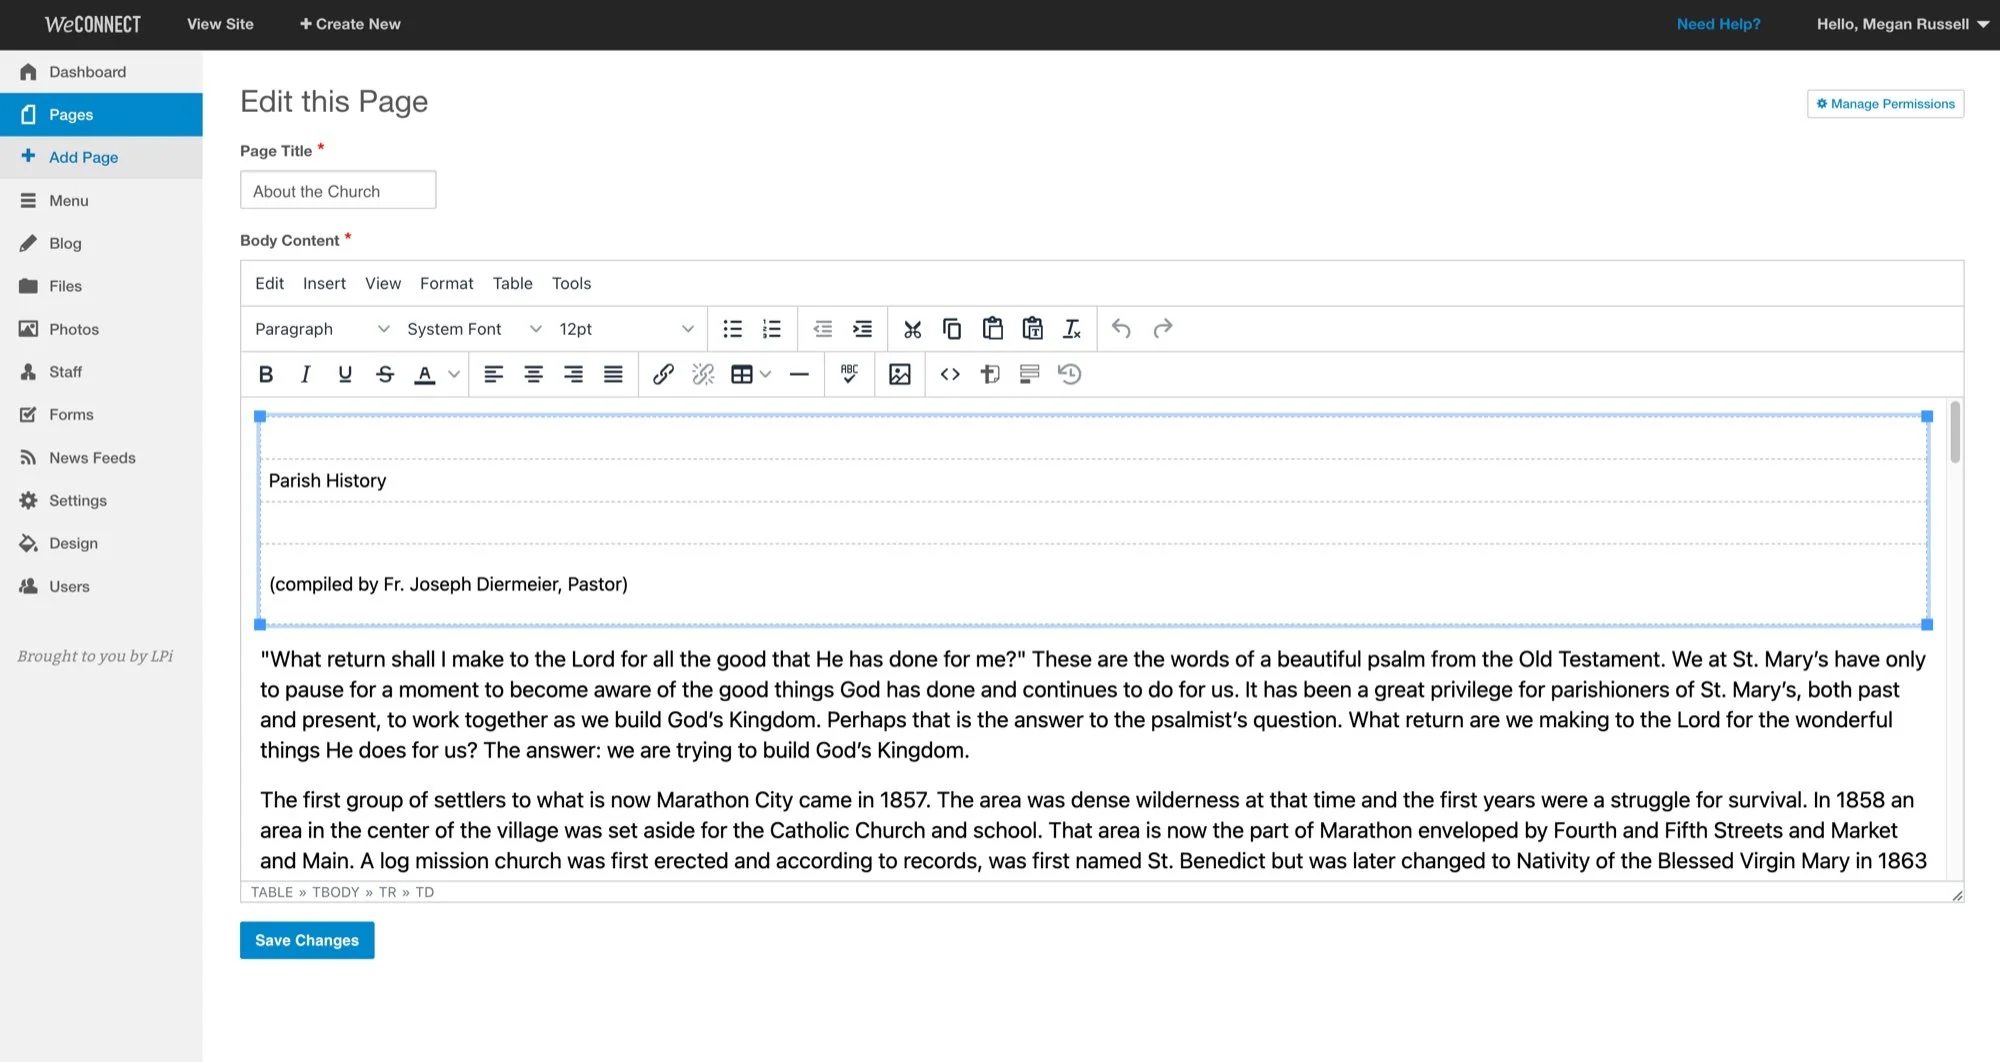Click the decrease indent icon
The image size is (2000, 1062).
(823, 329)
